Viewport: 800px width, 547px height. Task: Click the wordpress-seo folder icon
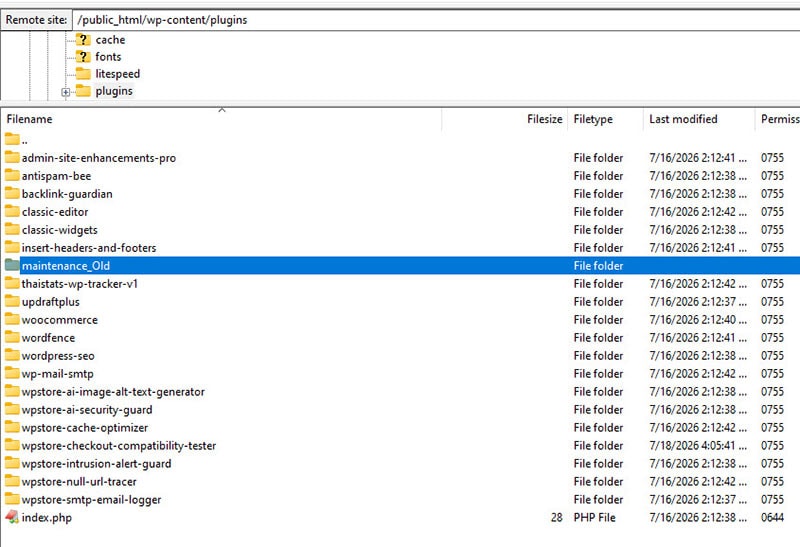tap(12, 355)
